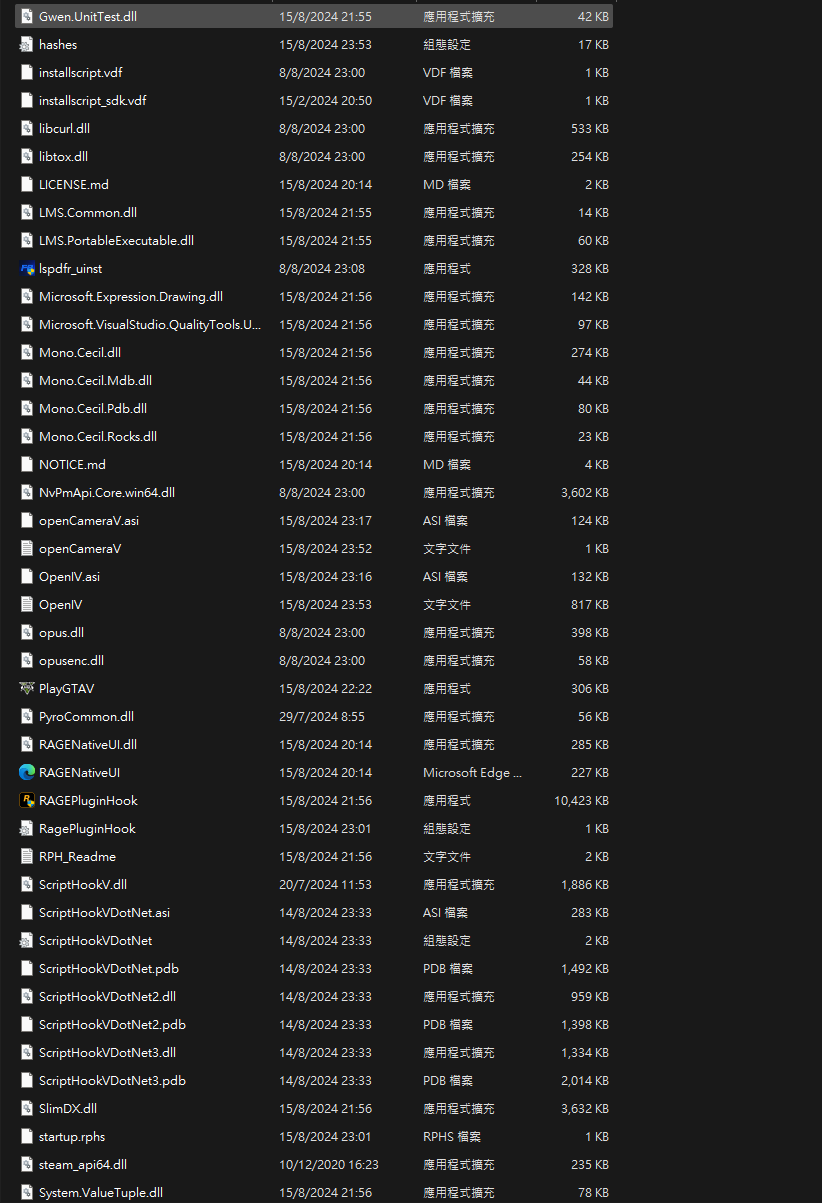The image size is (822, 1203).
Task: Click the steam_api64.dll file icon
Action: pos(28,1165)
